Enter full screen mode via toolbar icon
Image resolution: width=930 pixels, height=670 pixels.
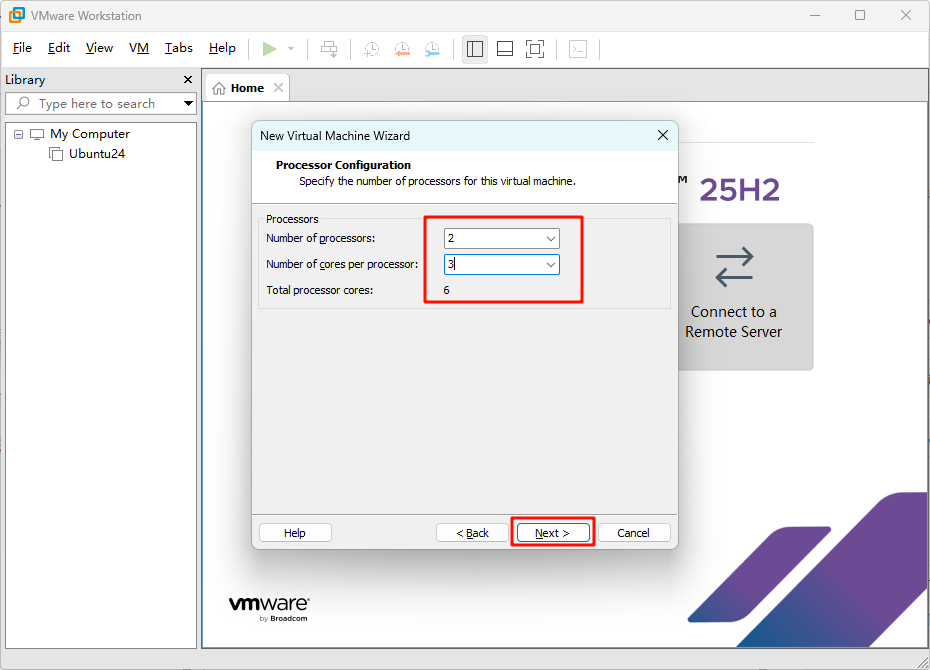535,49
